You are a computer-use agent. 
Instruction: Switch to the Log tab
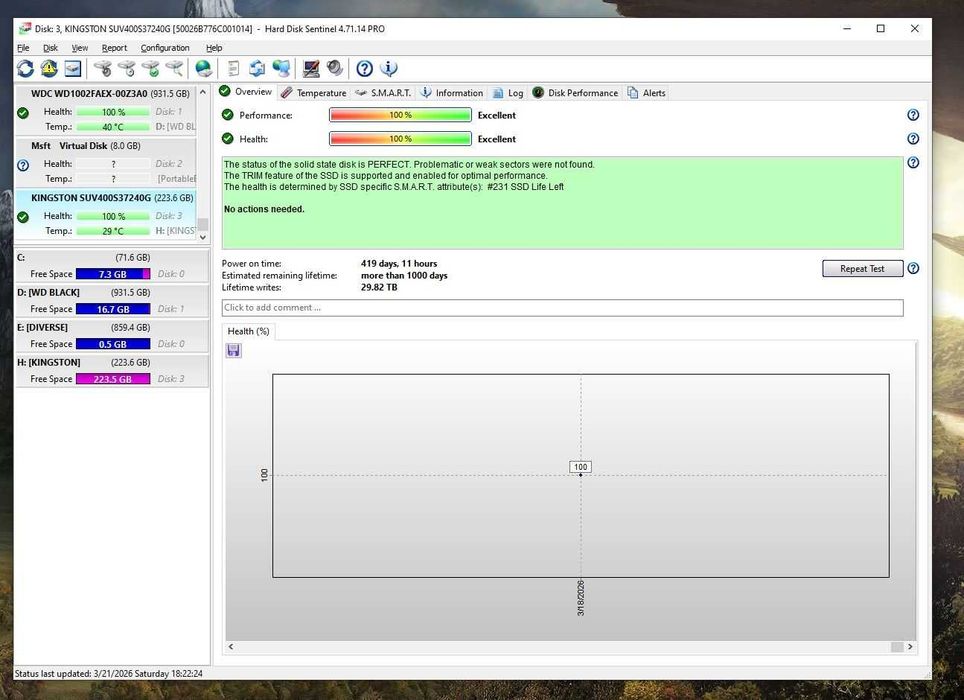(508, 93)
